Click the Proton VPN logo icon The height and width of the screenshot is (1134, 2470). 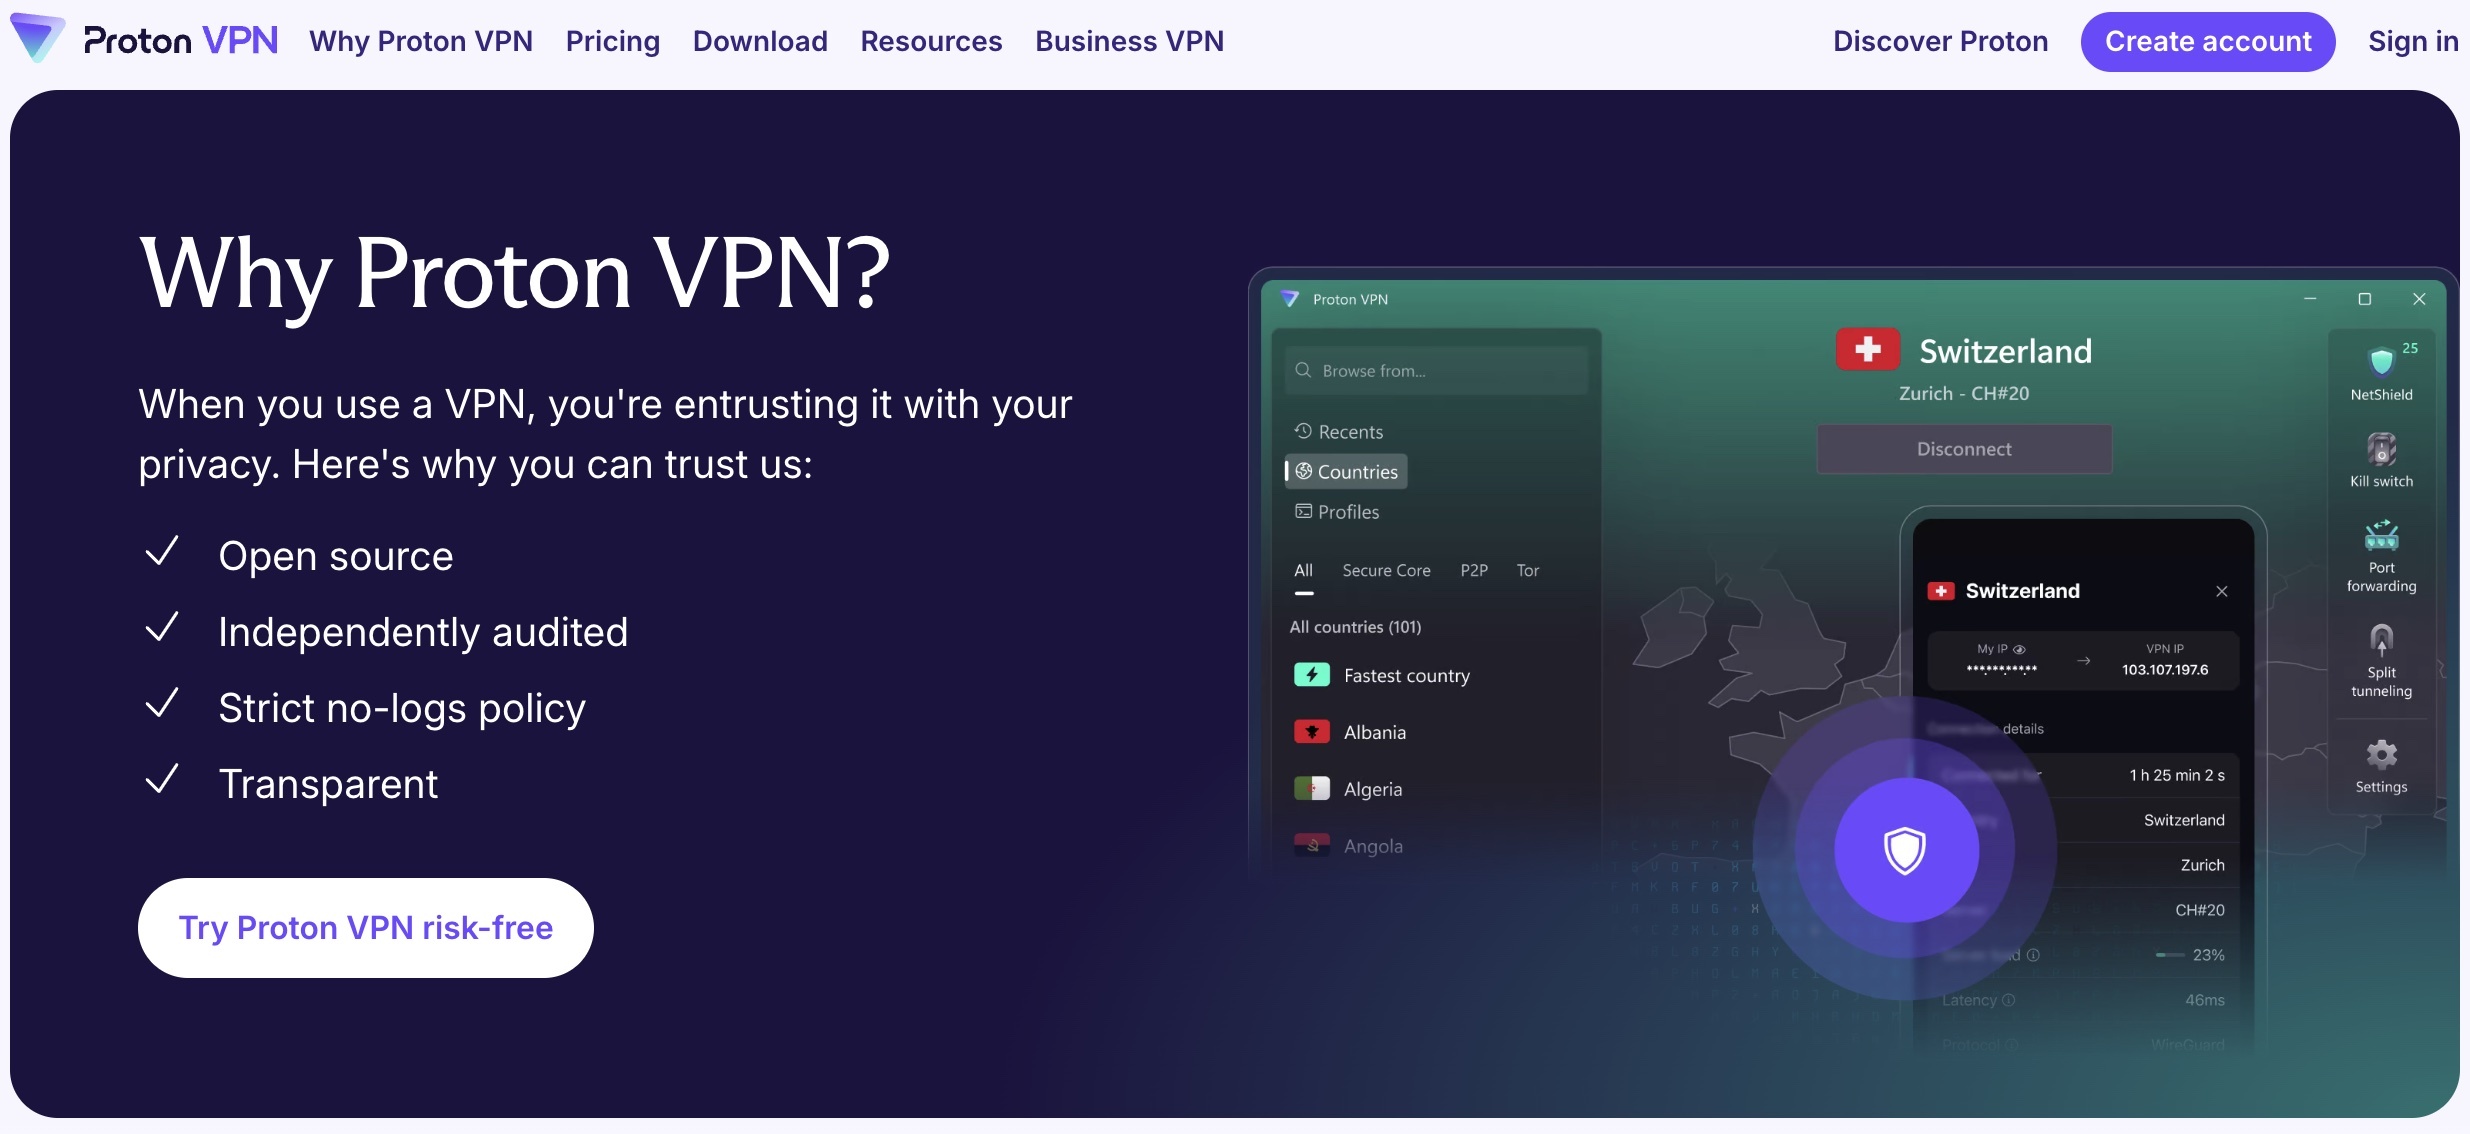pos(37,39)
